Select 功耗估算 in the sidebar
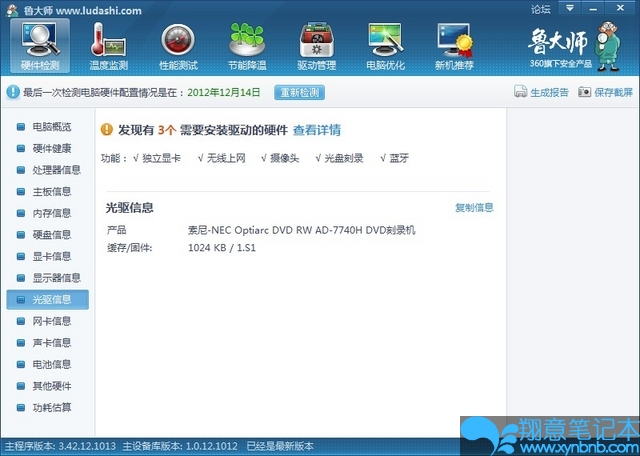Image resolution: width=640 pixels, height=456 pixels. coord(47,407)
